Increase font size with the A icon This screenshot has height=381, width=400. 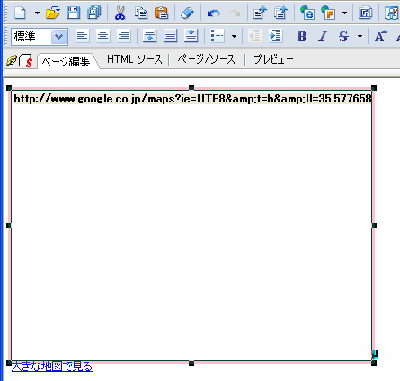380,36
